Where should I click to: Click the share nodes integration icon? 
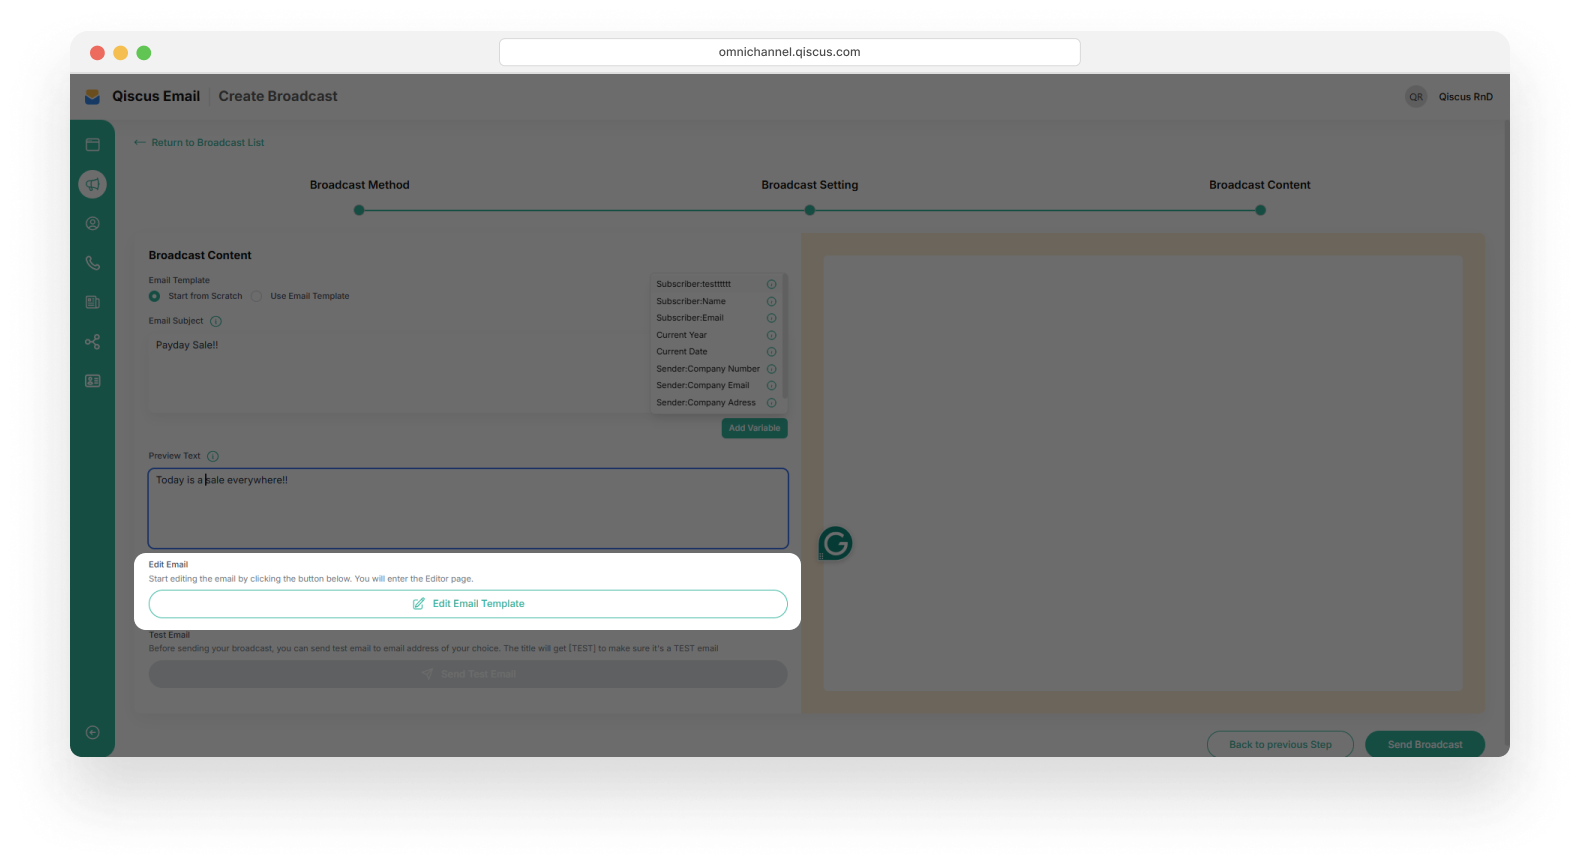tap(93, 342)
